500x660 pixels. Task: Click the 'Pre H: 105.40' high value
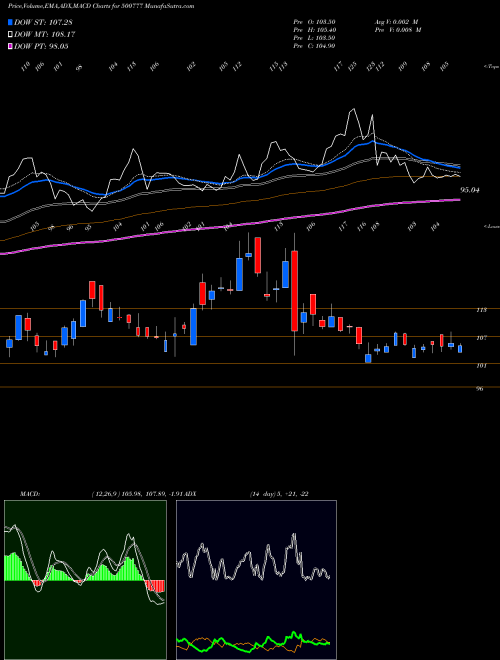314,30
